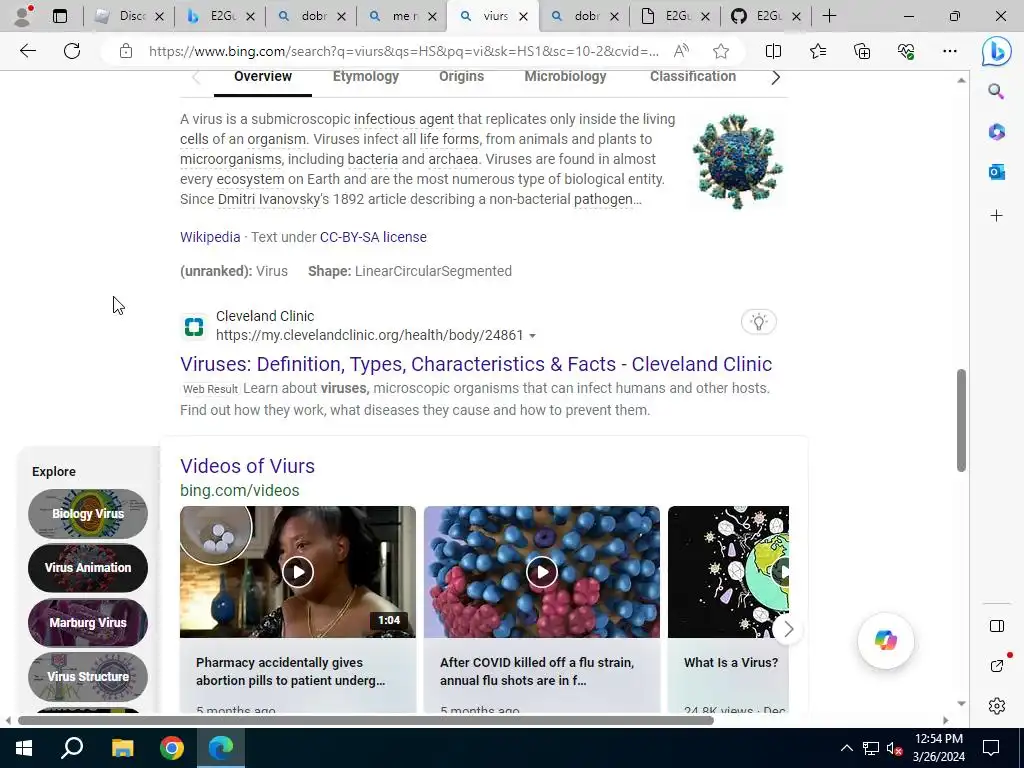
Task: Go back using the browser back arrow
Action: coord(27,51)
